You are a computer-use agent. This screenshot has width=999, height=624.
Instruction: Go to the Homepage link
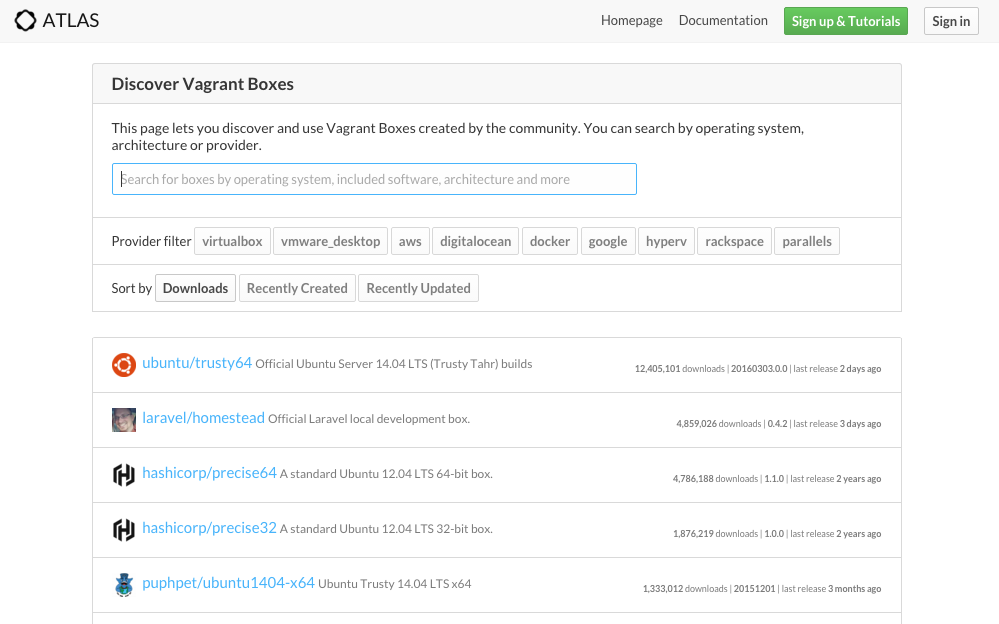(631, 20)
